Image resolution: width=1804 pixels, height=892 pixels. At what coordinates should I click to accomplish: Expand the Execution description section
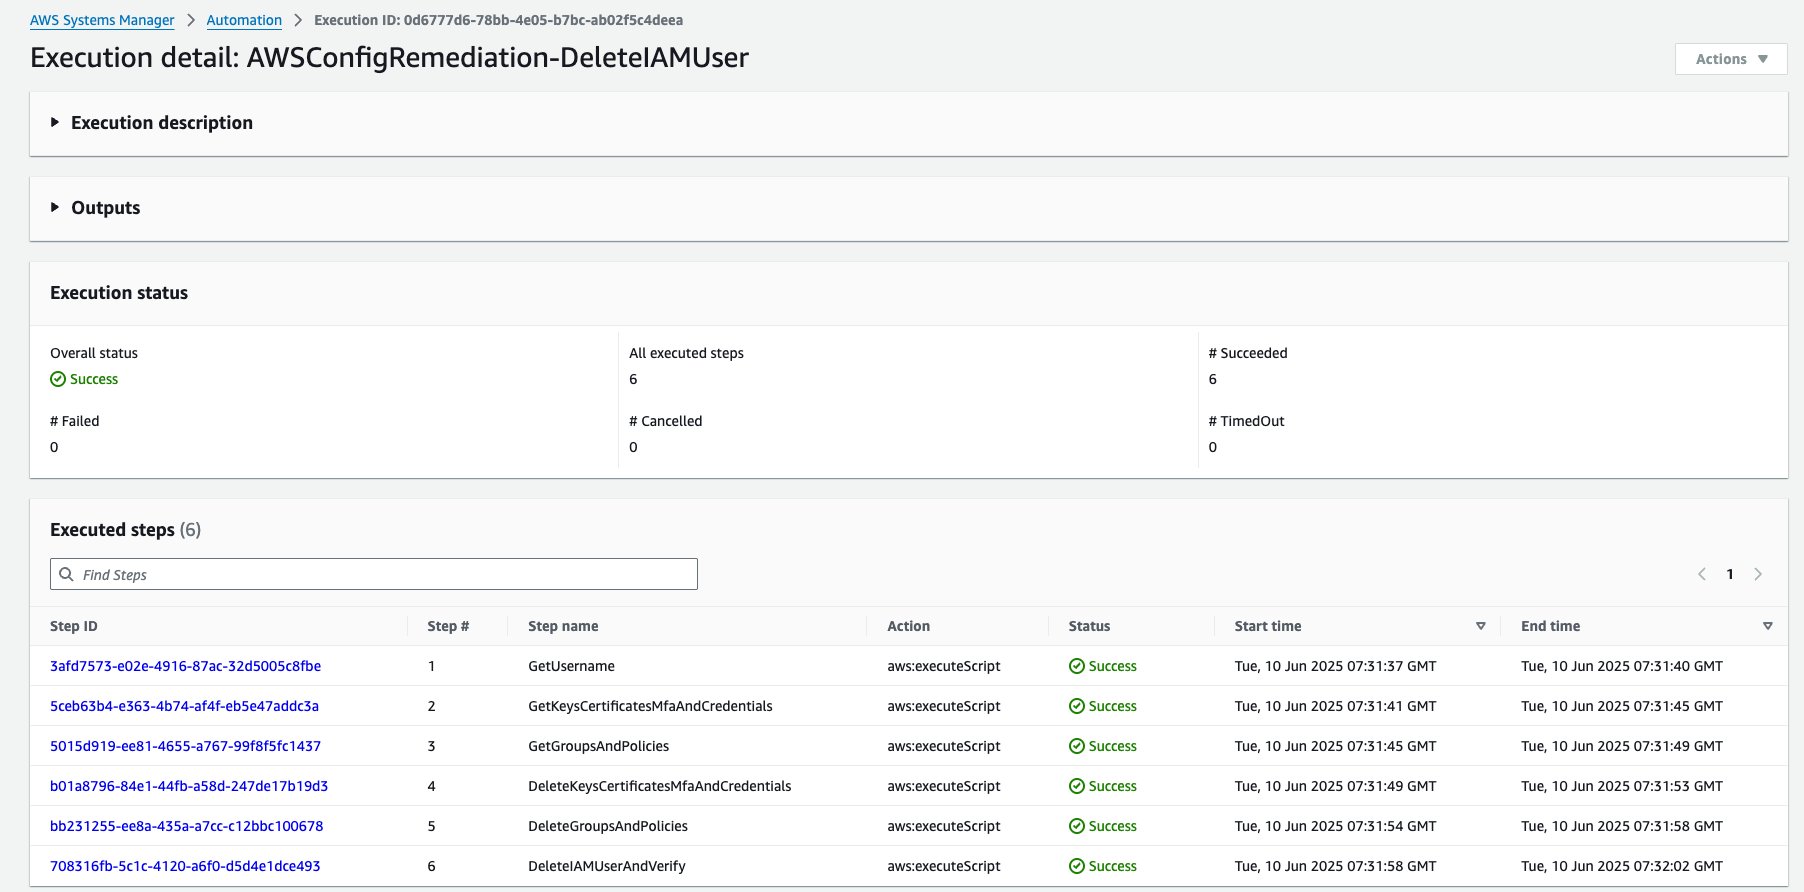55,122
